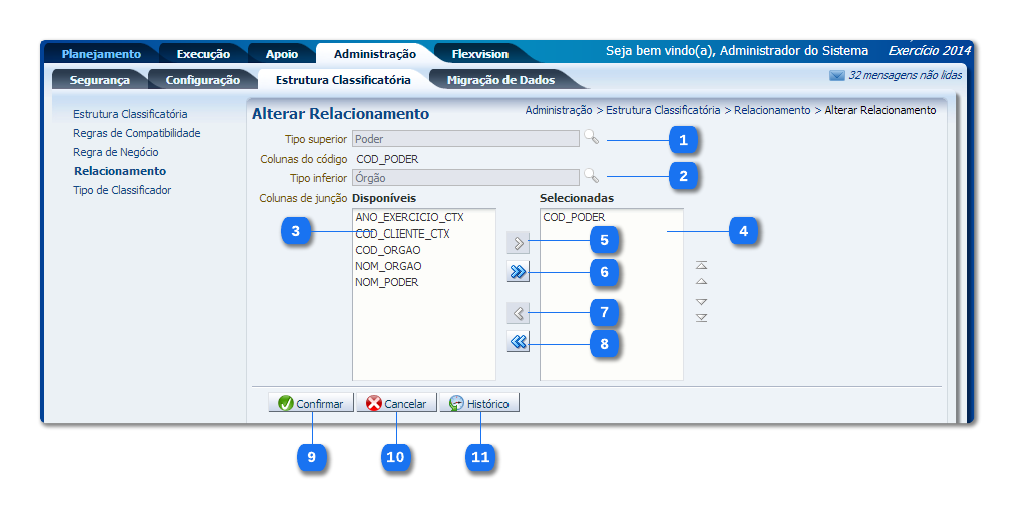Move selected column down one position

point(701,301)
